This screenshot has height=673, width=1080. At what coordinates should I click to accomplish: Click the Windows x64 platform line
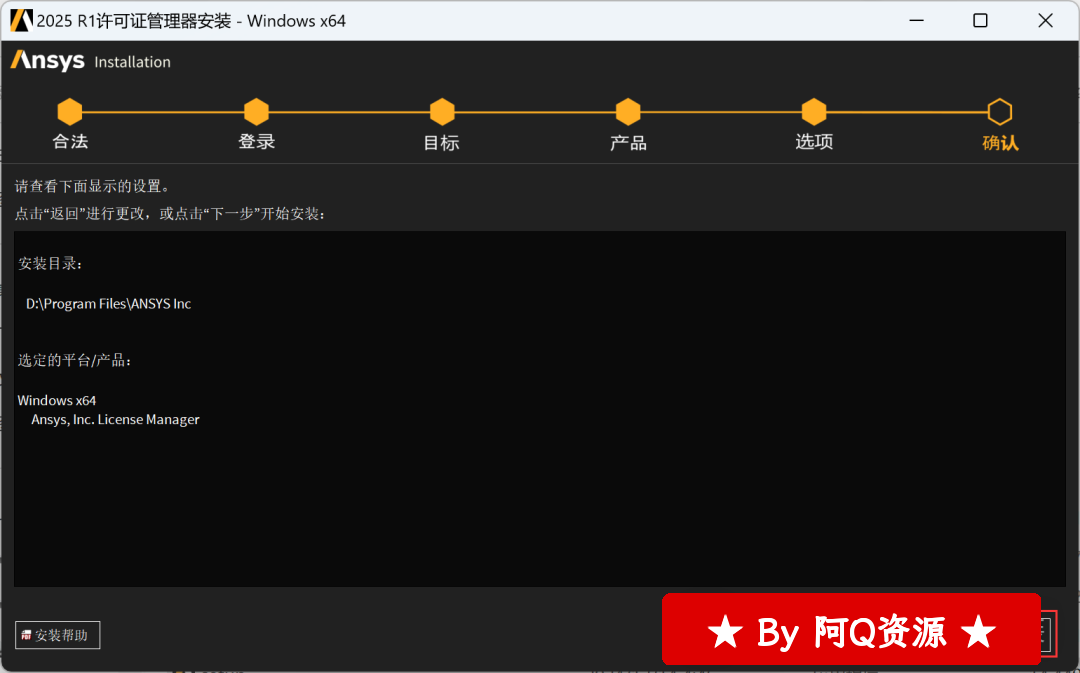tap(56, 400)
